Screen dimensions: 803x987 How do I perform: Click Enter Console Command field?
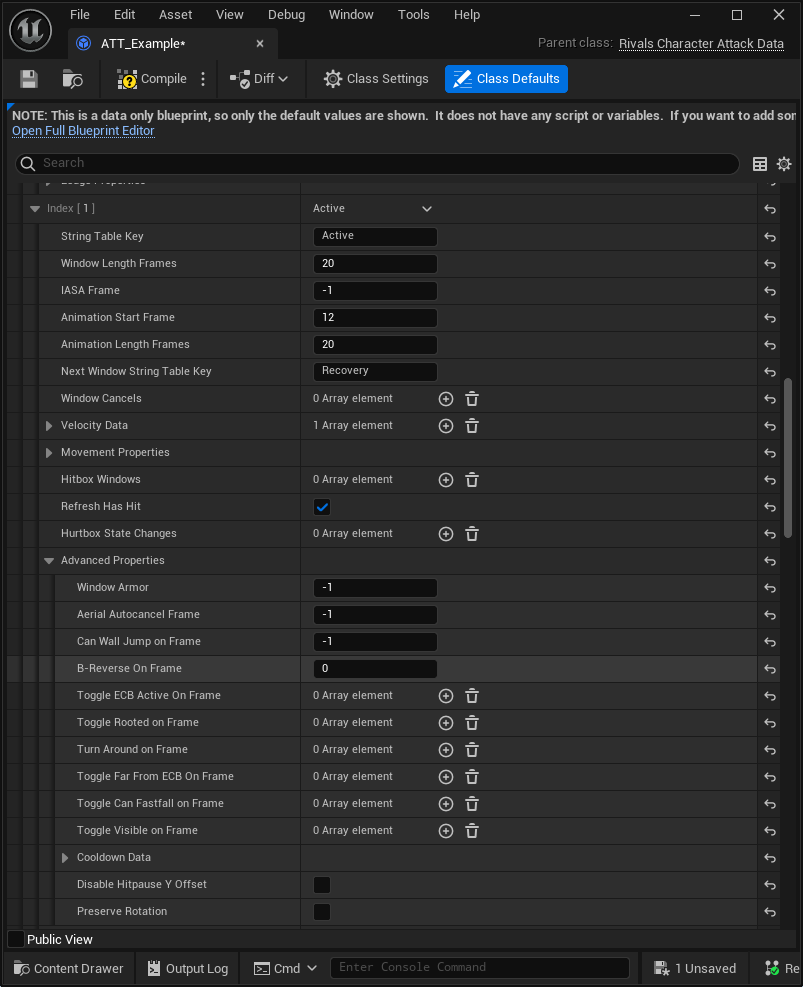480,967
